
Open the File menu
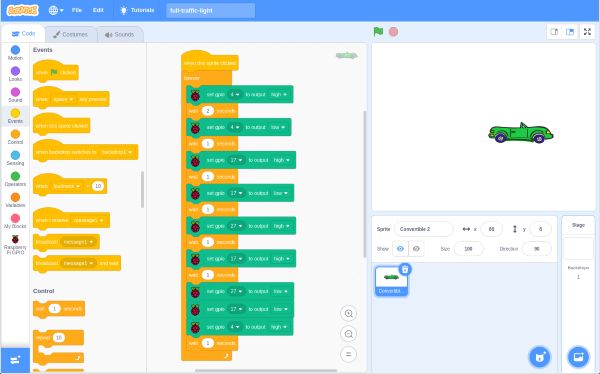tap(77, 10)
